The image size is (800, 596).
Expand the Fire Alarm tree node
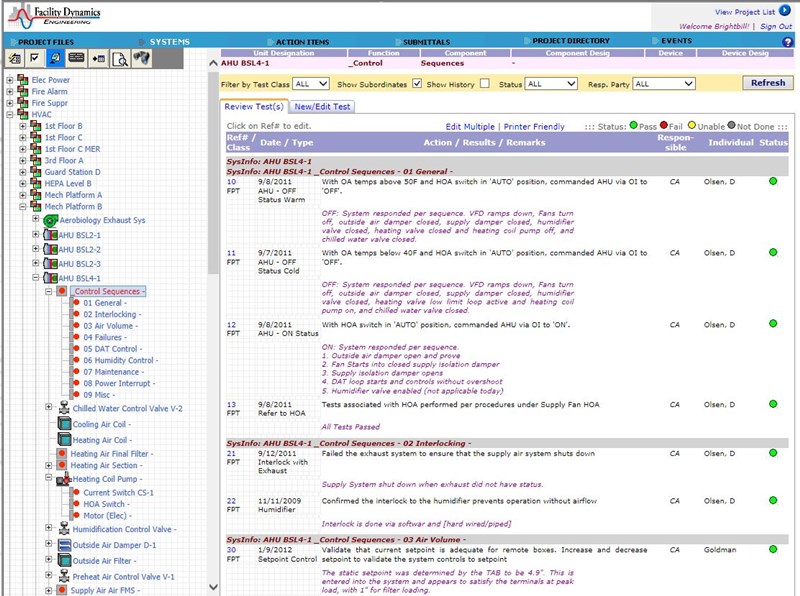click(x=10, y=92)
